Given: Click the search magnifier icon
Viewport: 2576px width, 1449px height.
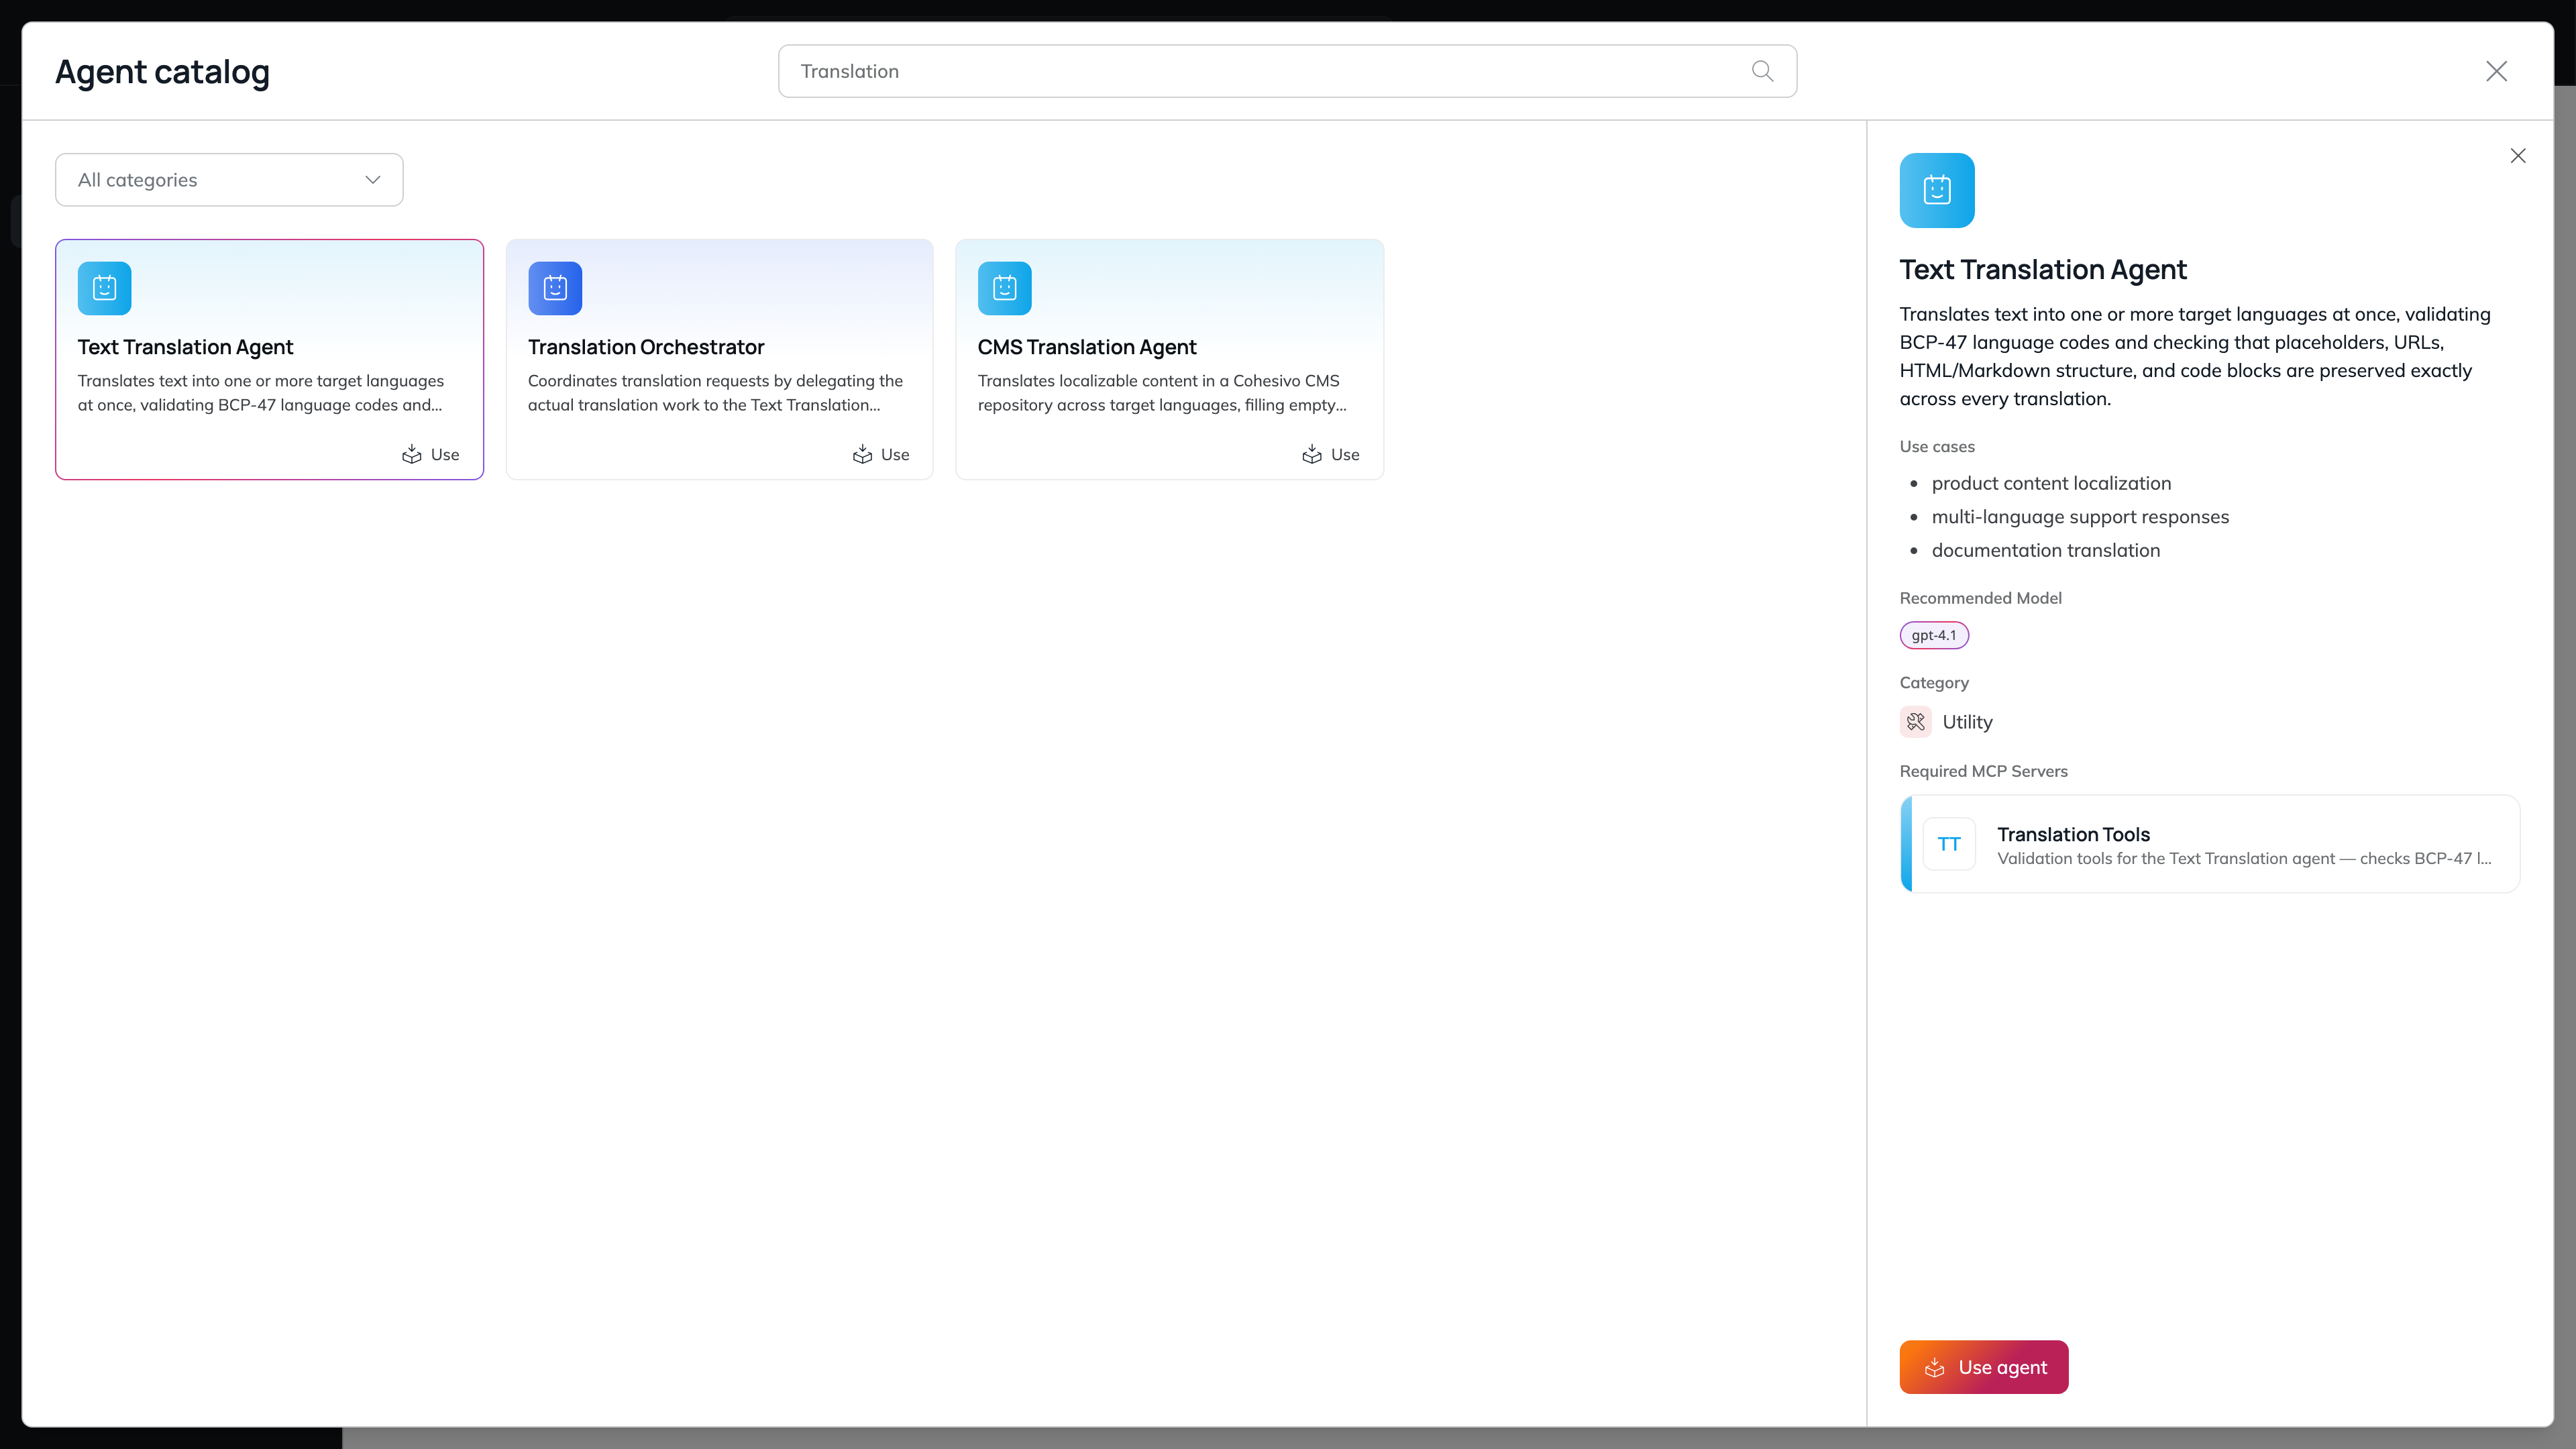Looking at the screenshot, I should [1762, 71].
